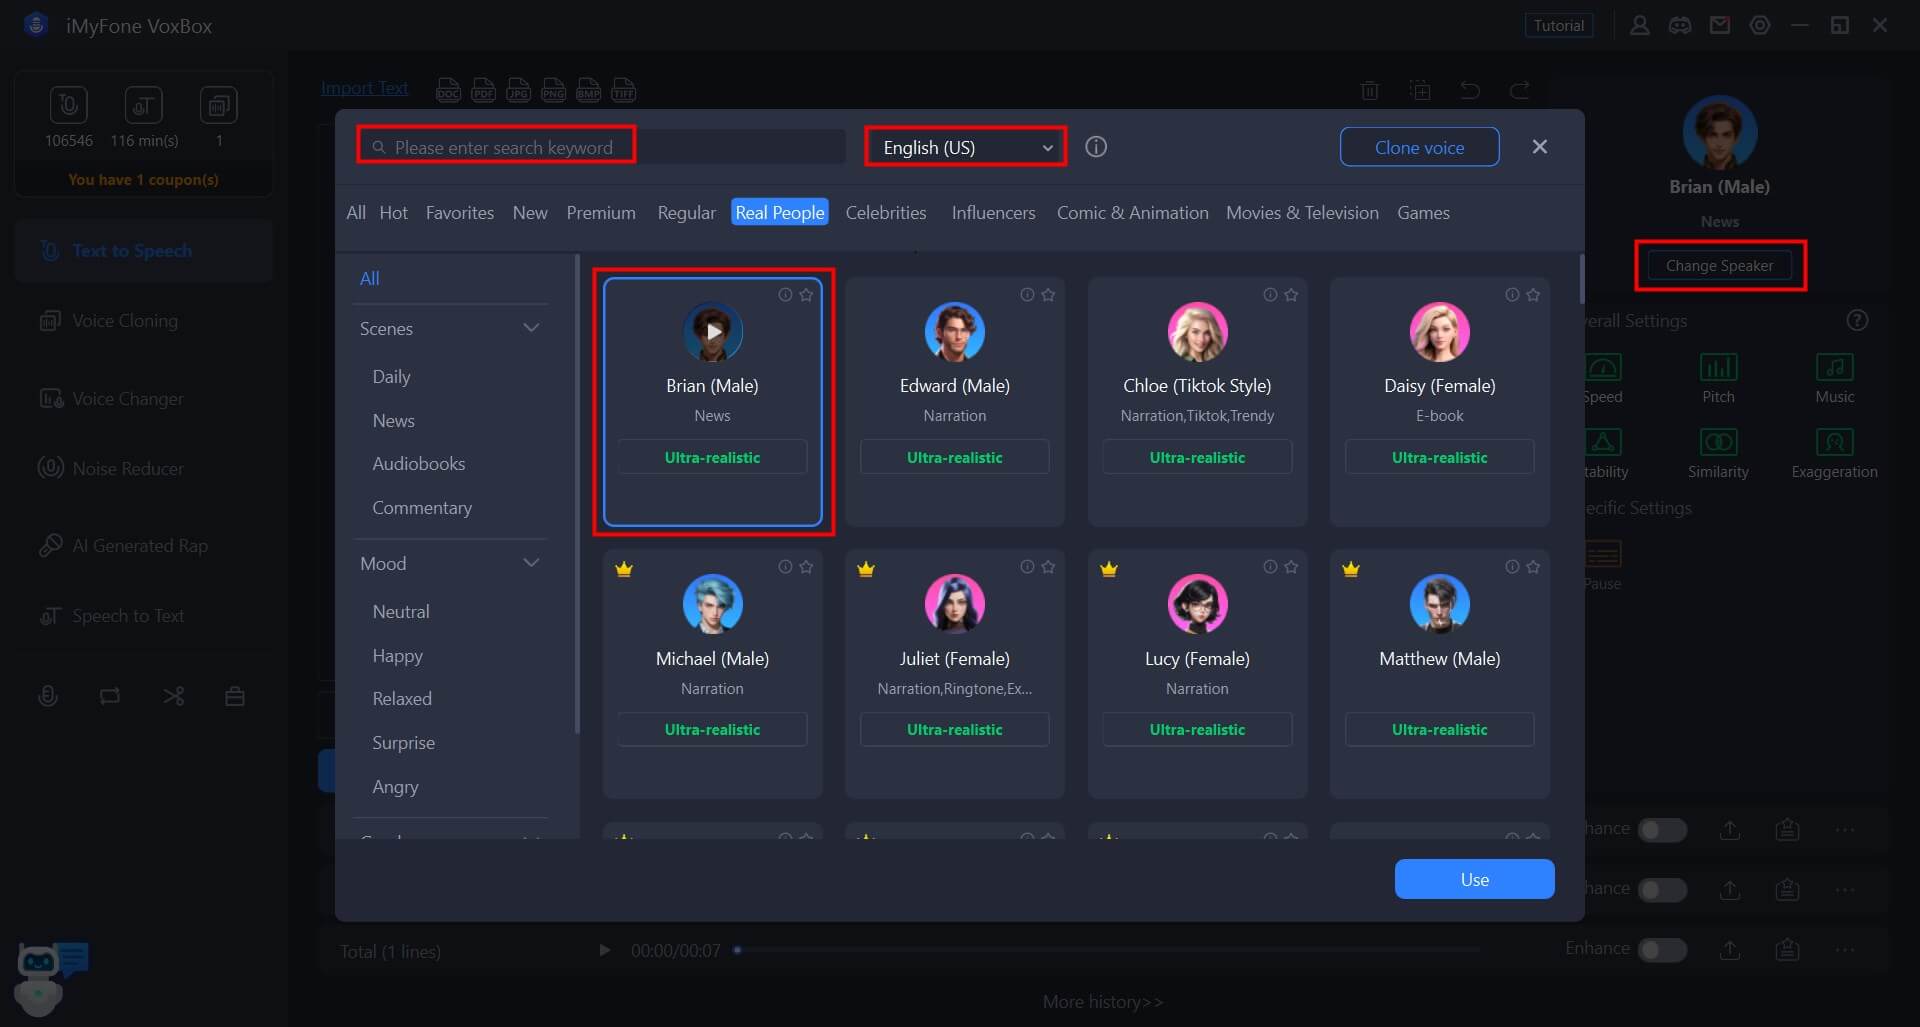
Task: Switch to the Favorites tab
Action: click(460, 212)
